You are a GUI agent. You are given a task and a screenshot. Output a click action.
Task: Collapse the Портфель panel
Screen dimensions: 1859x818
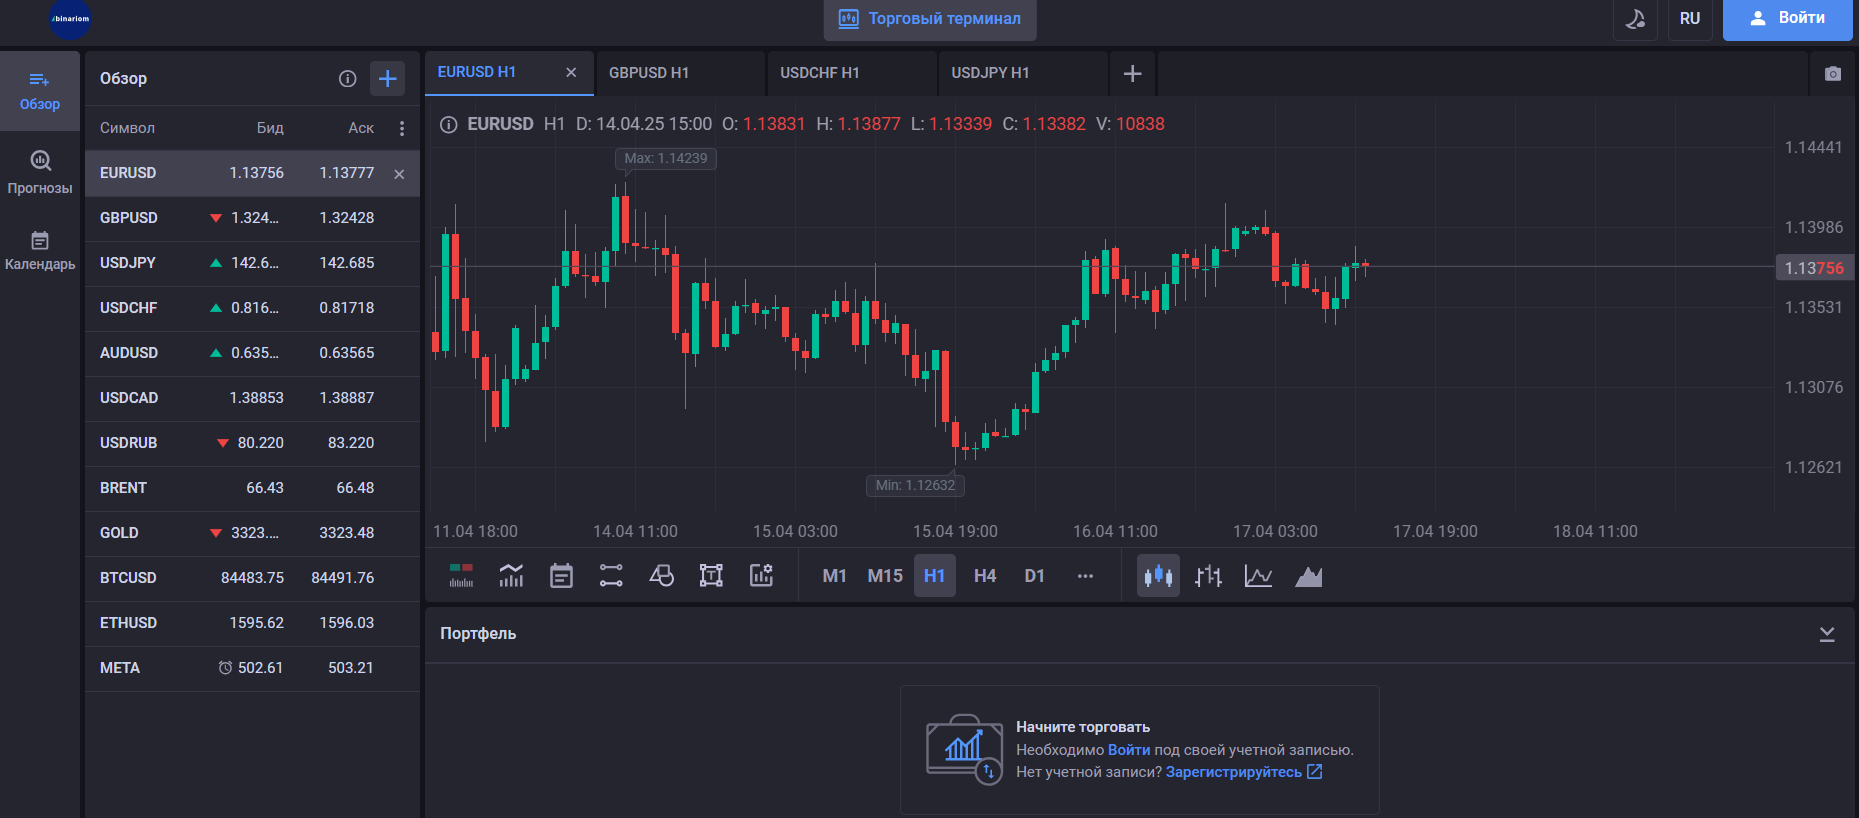coord(1826,634)
